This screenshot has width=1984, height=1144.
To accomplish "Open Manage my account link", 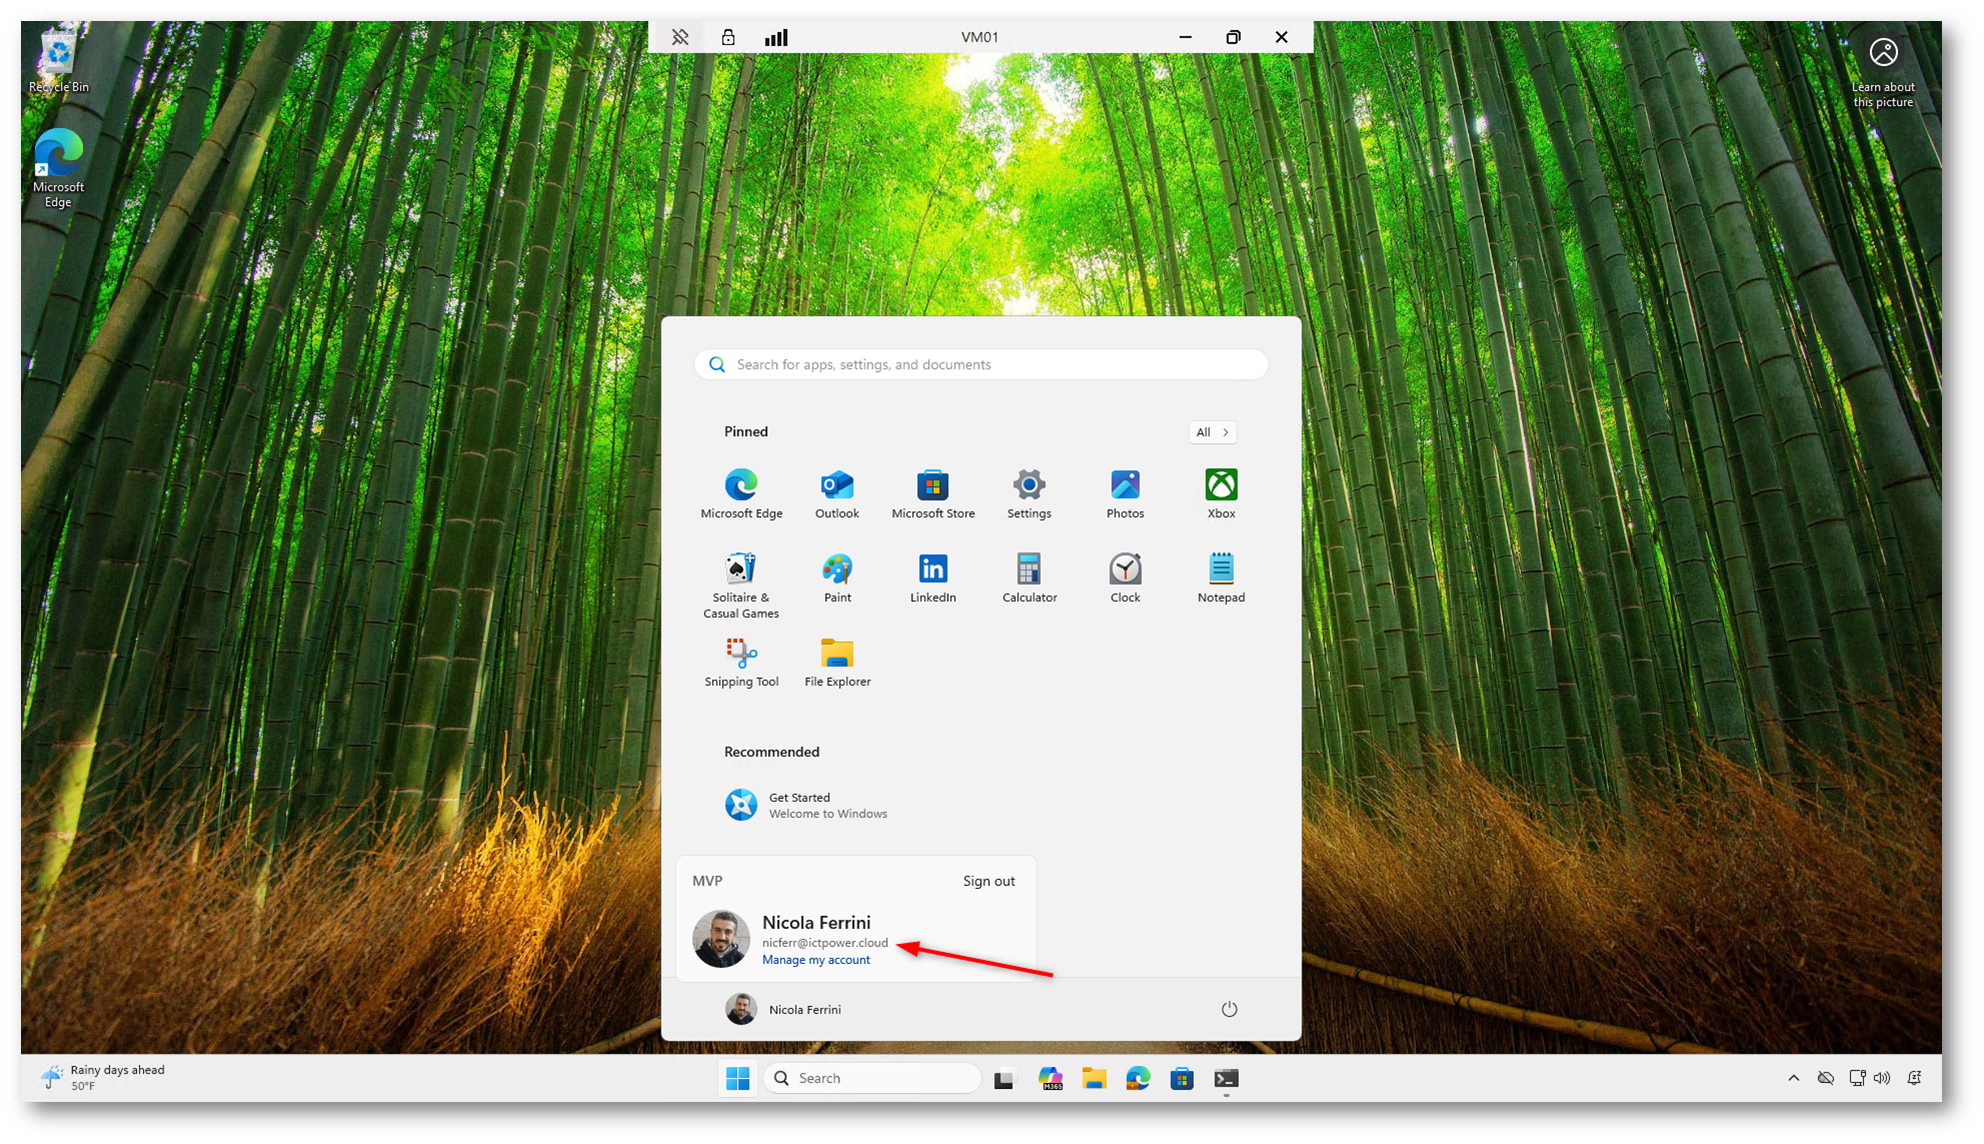I will pyautogui.click(x=815, y=960).
